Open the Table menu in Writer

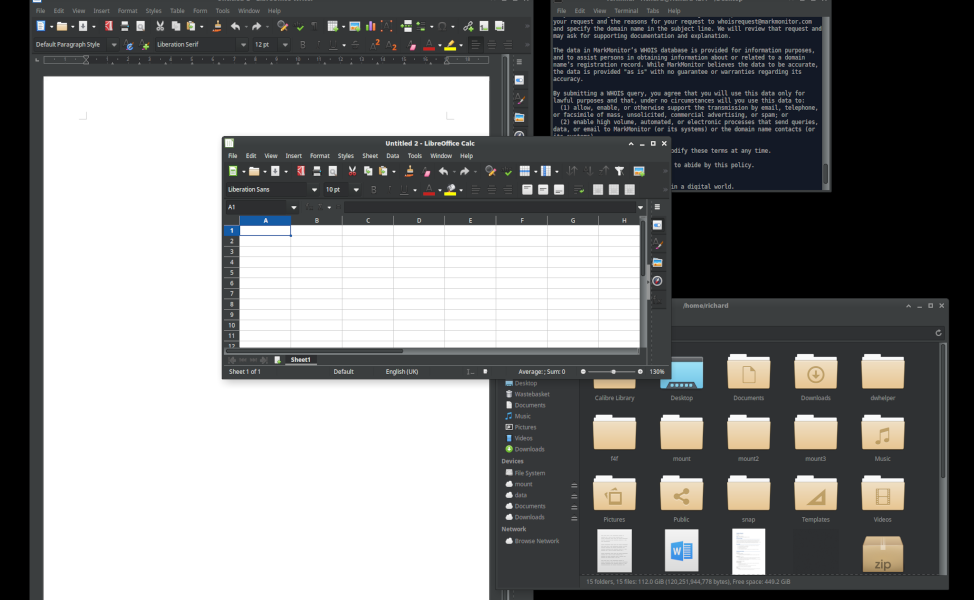point(177,11)
